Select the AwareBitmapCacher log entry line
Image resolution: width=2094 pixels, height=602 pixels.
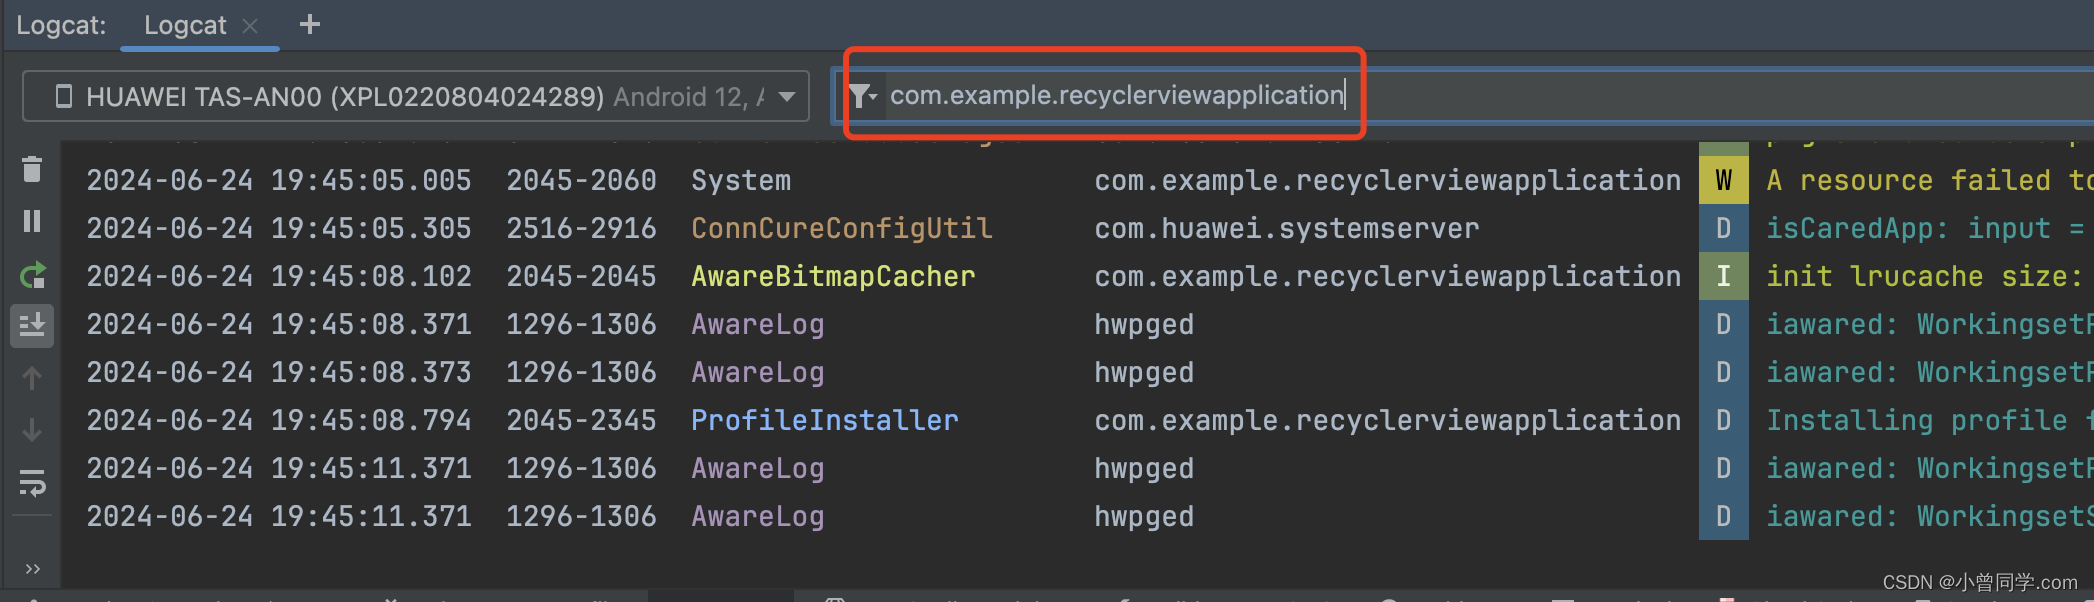(x=832, y=276)
